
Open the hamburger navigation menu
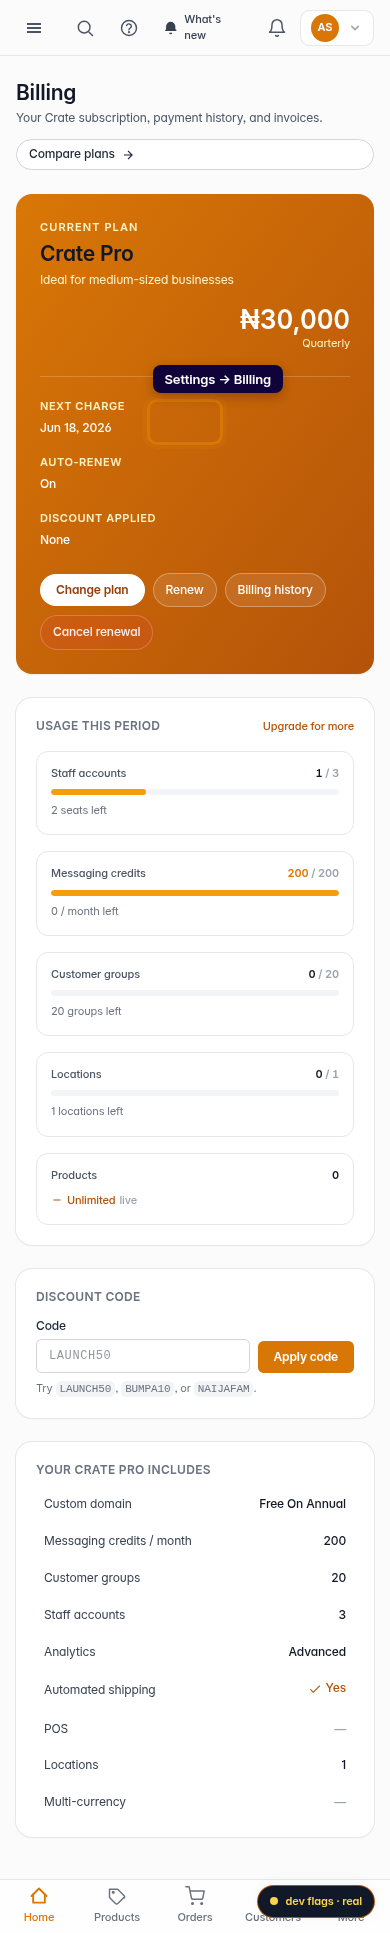[34, 28]
